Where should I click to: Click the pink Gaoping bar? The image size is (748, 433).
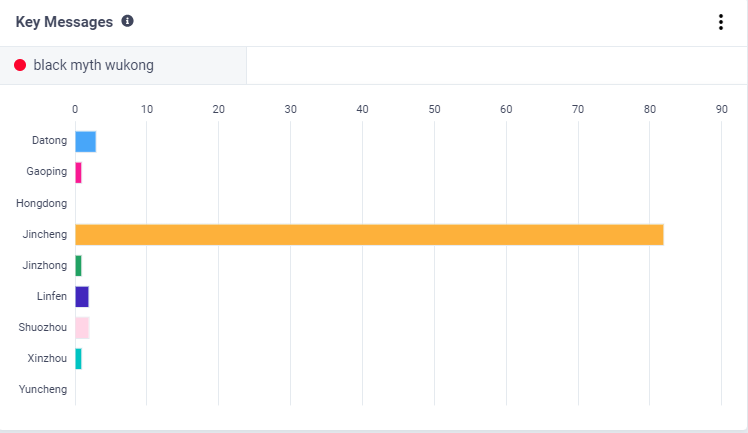pyautogui.click(x=78, y=172)
